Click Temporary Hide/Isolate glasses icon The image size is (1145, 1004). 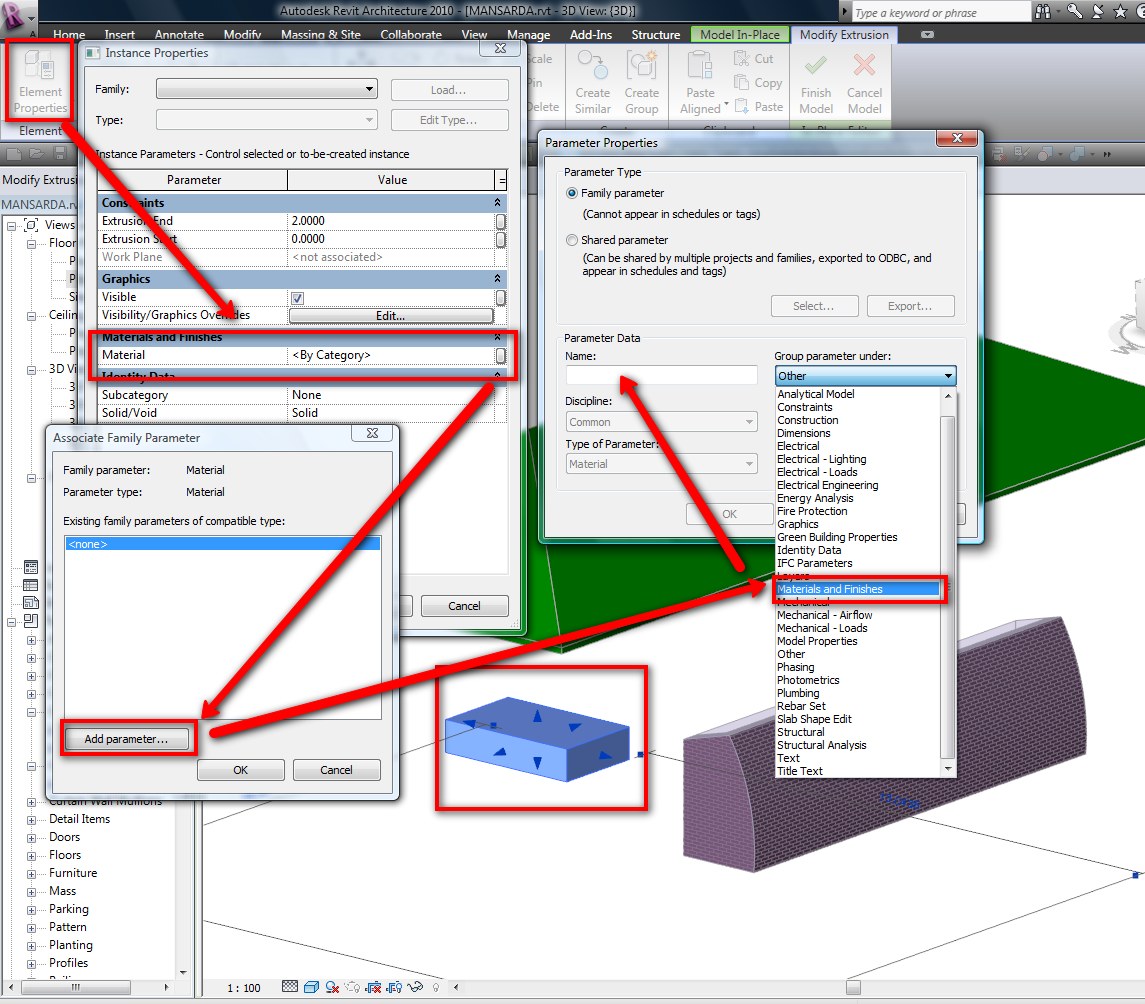point(416,987)
